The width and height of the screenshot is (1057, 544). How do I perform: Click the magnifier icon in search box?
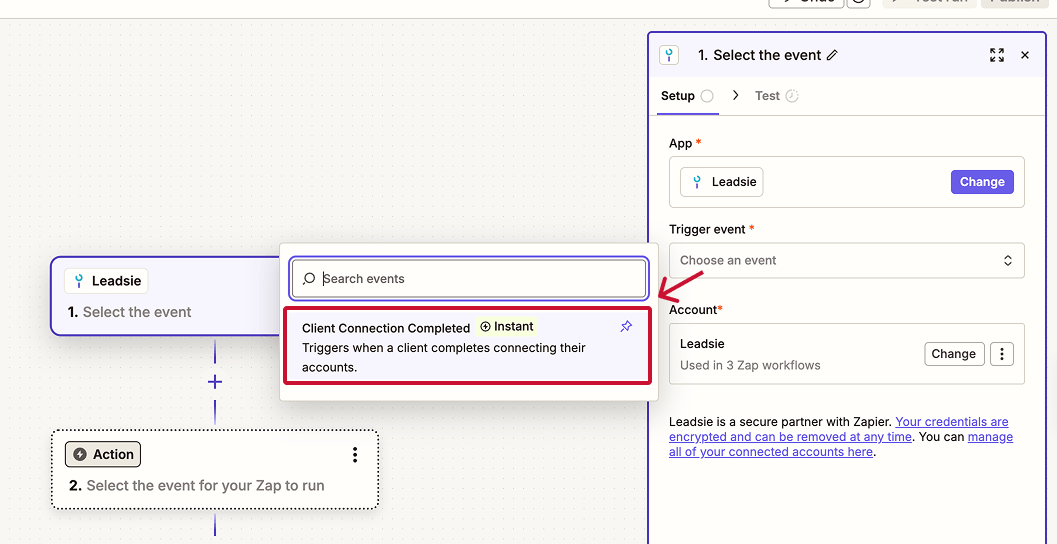[x=309, y=278]
